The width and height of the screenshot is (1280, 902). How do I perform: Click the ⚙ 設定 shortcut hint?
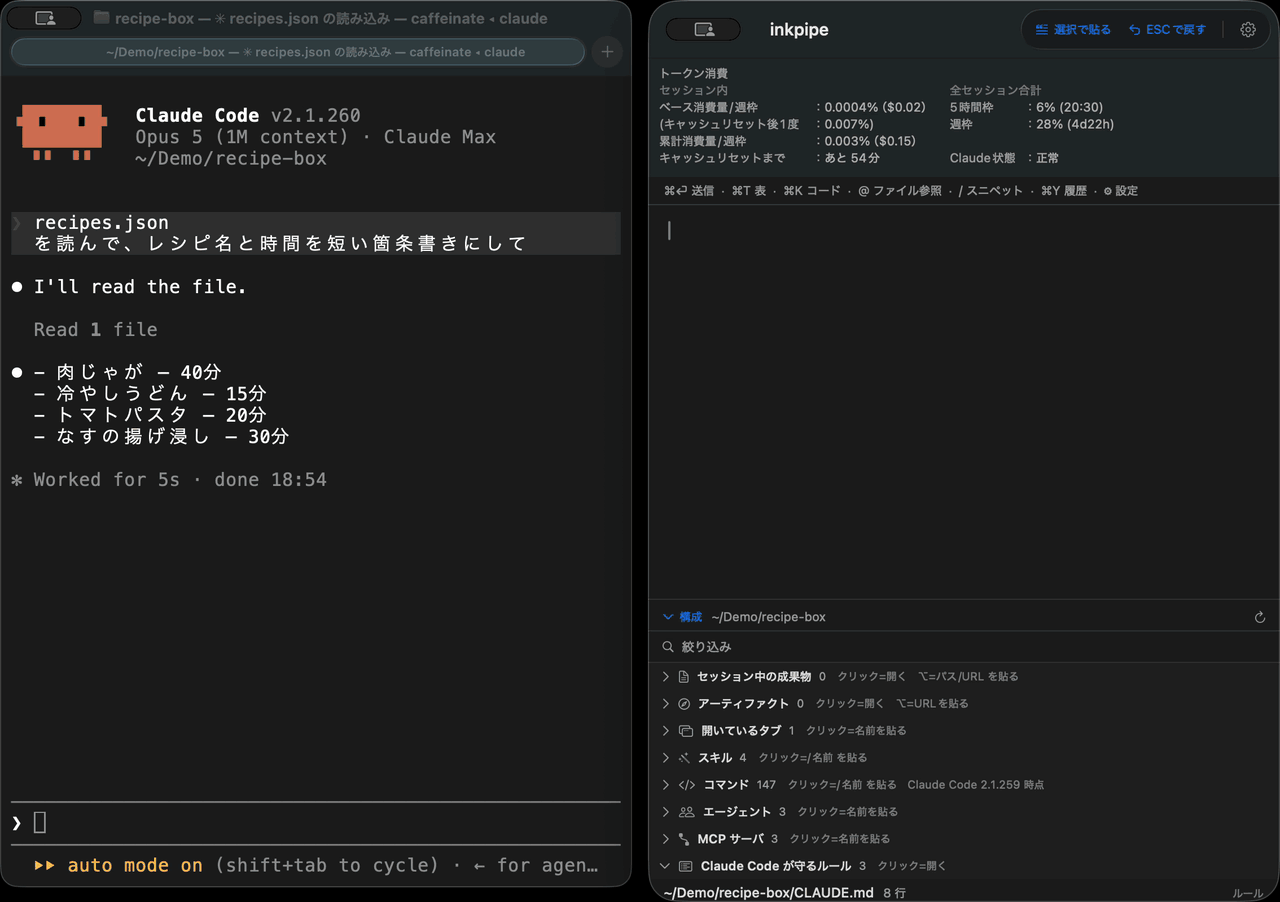click(x=1120, y=191)
